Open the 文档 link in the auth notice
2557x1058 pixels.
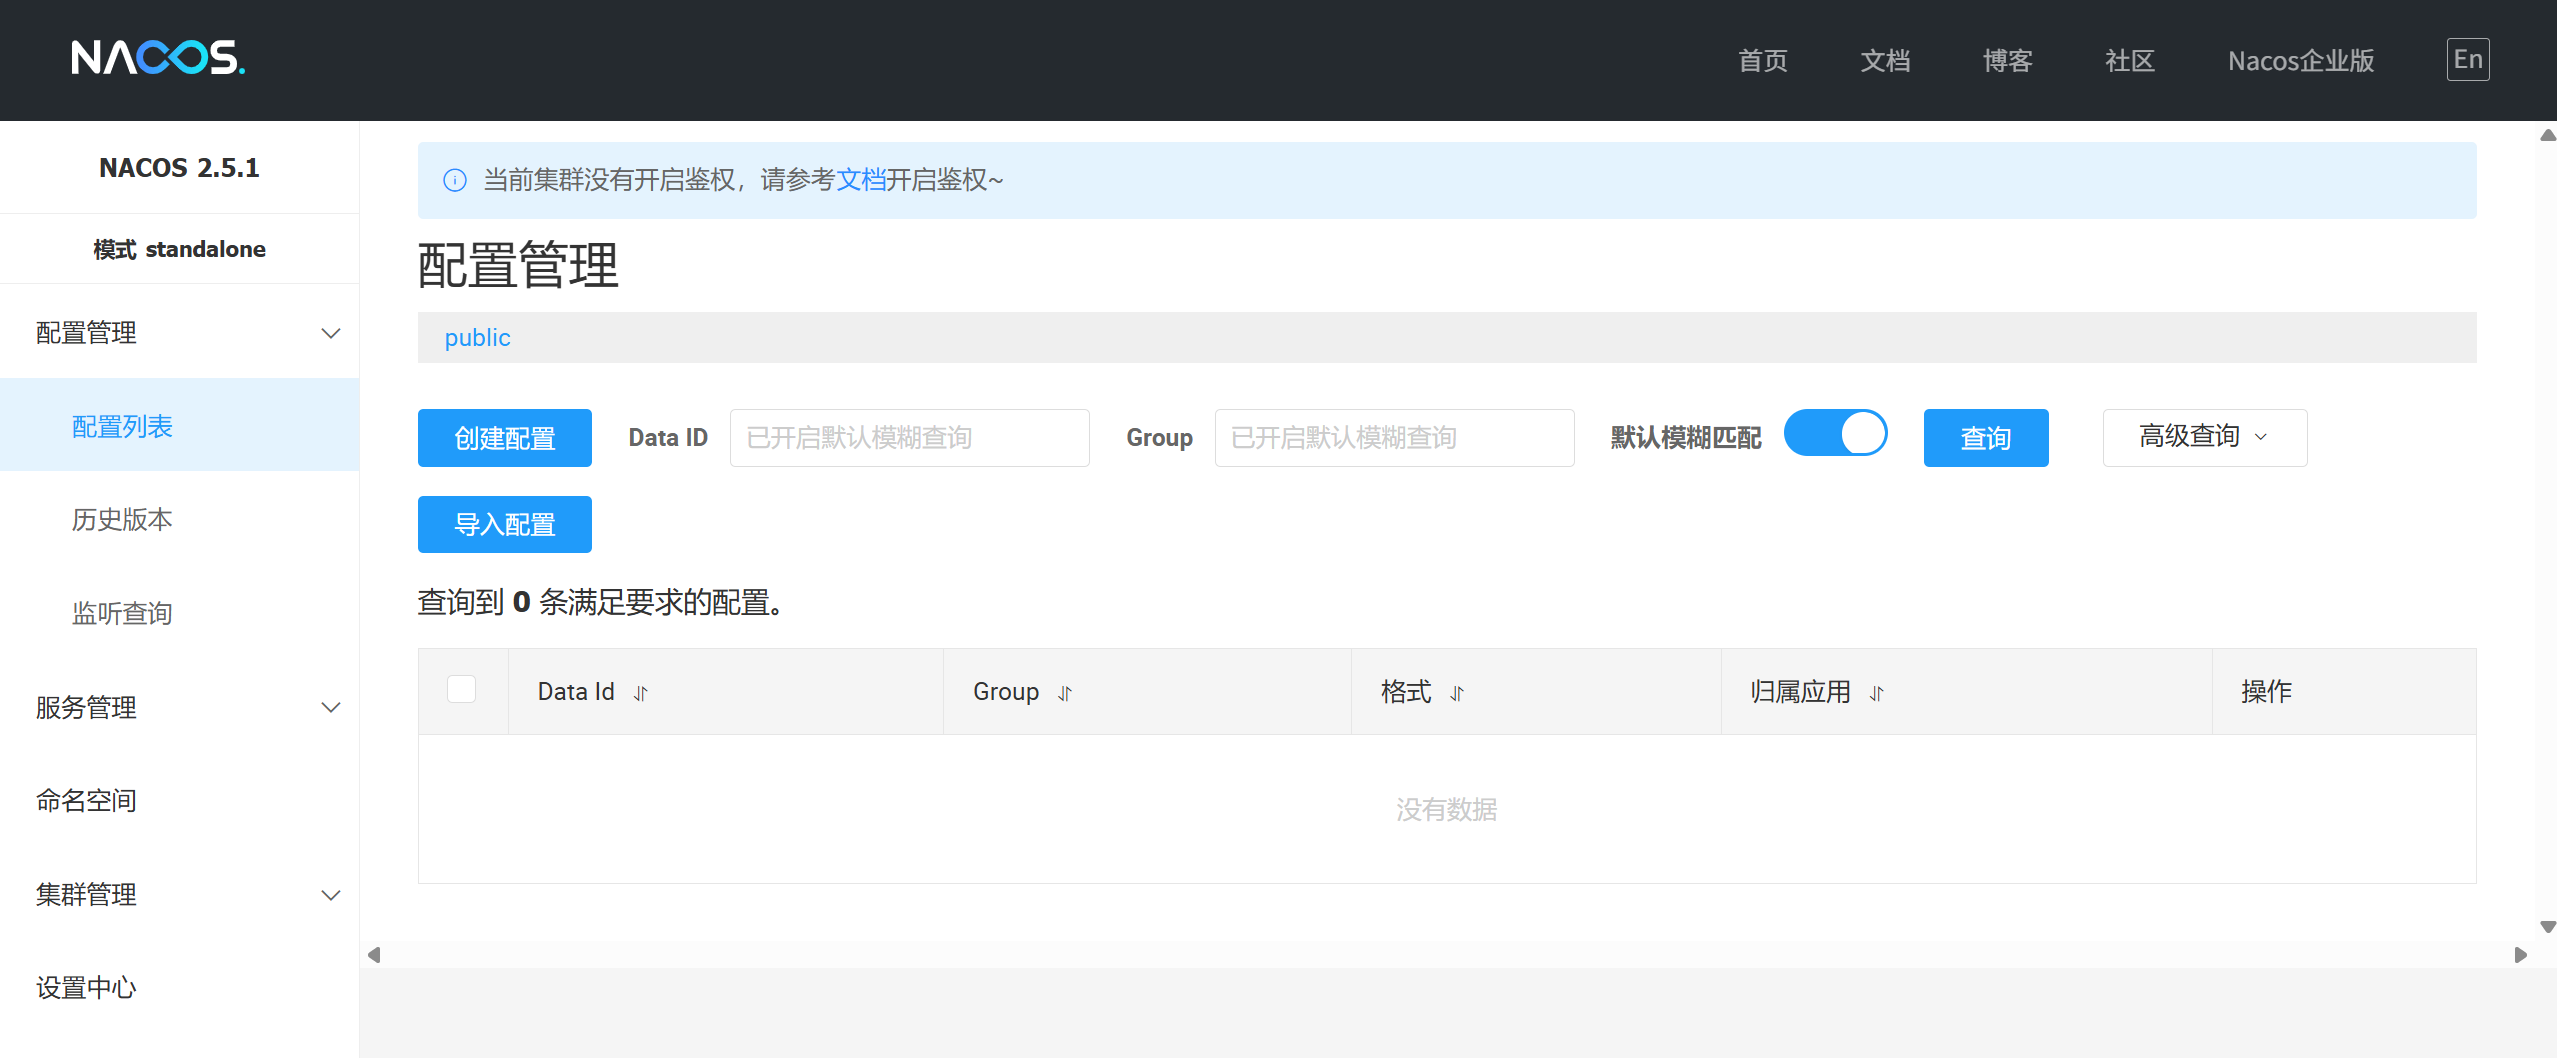point(861,180)
